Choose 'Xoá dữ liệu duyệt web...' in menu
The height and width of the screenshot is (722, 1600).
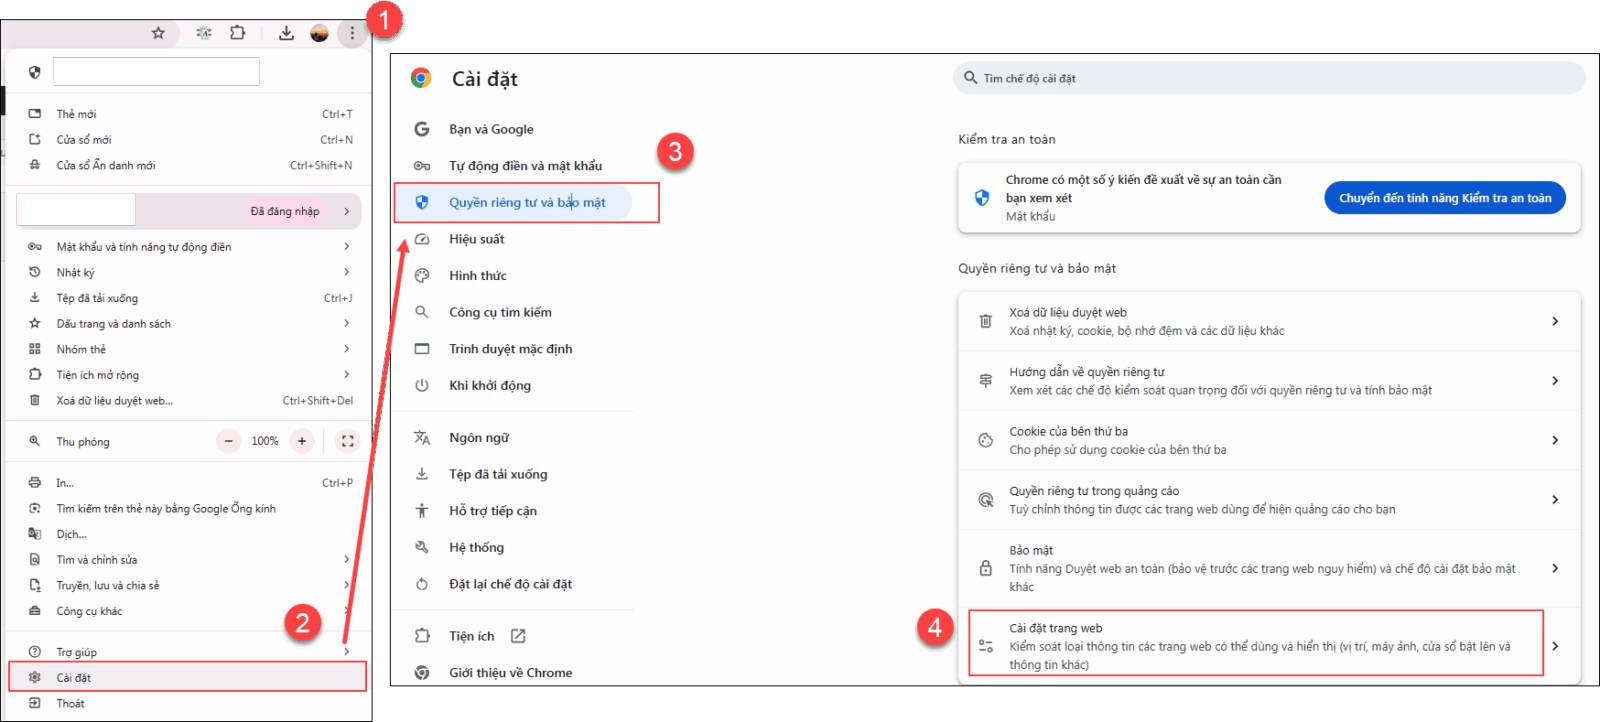coord(190,401)
